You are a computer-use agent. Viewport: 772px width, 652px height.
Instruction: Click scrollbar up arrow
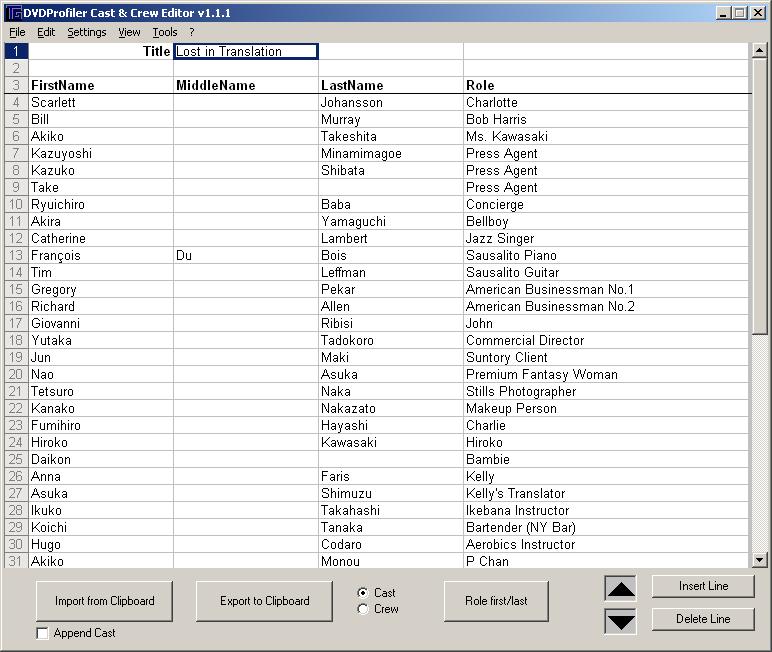(x=760, y=50)
